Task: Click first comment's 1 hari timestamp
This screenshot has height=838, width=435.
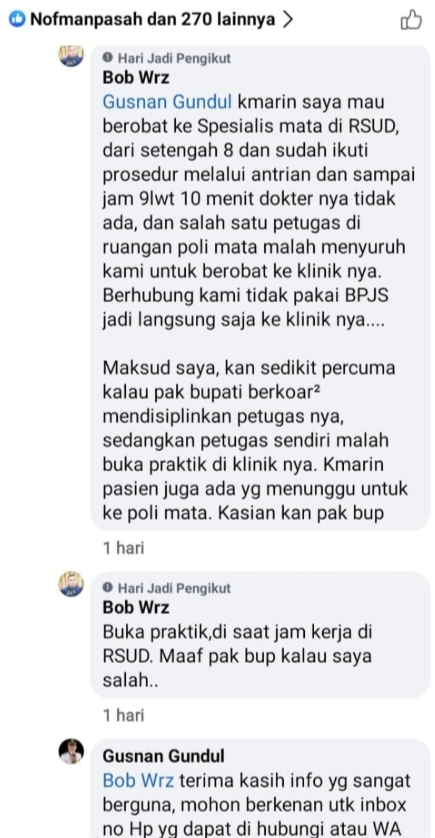Action: click(x=123, y=548)
